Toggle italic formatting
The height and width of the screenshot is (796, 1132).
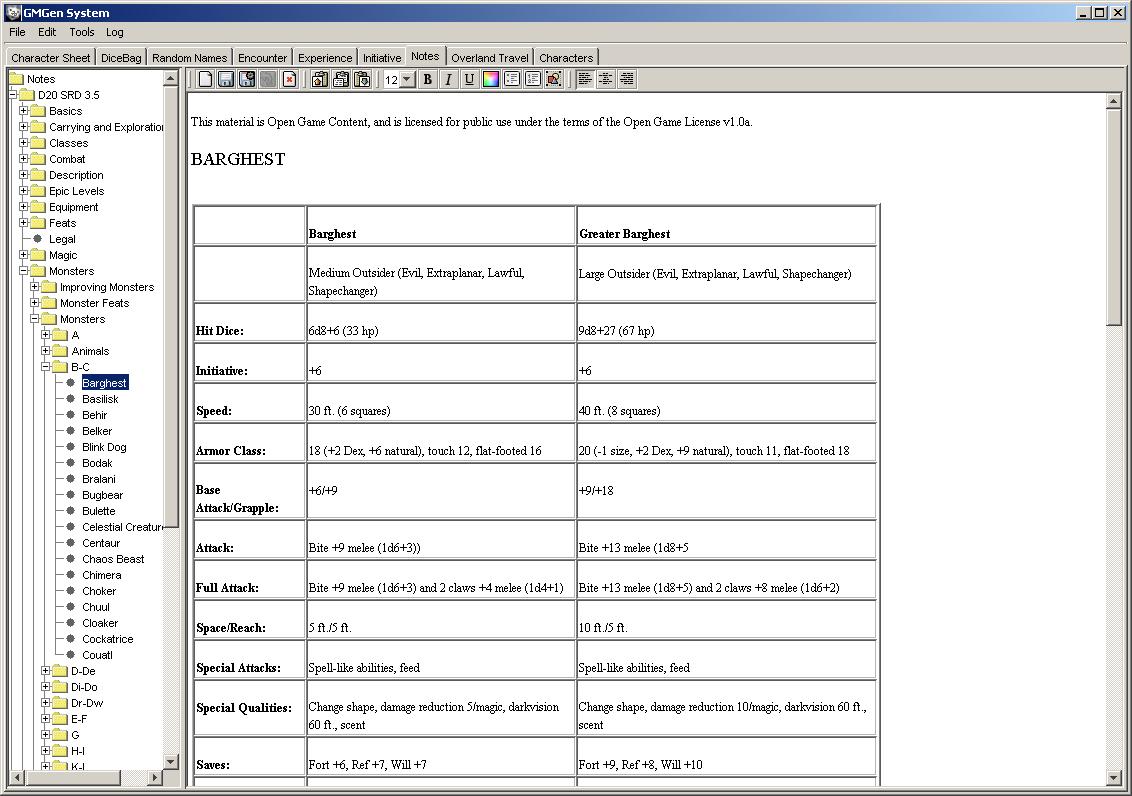coord(448,79)
